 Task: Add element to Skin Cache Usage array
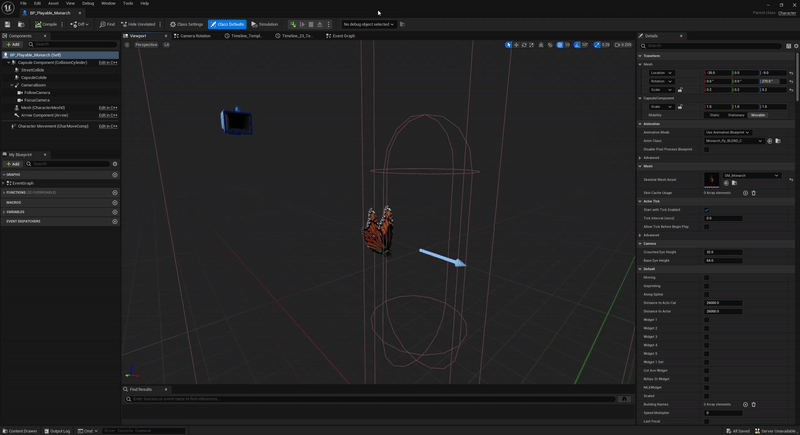pos(745,193)
